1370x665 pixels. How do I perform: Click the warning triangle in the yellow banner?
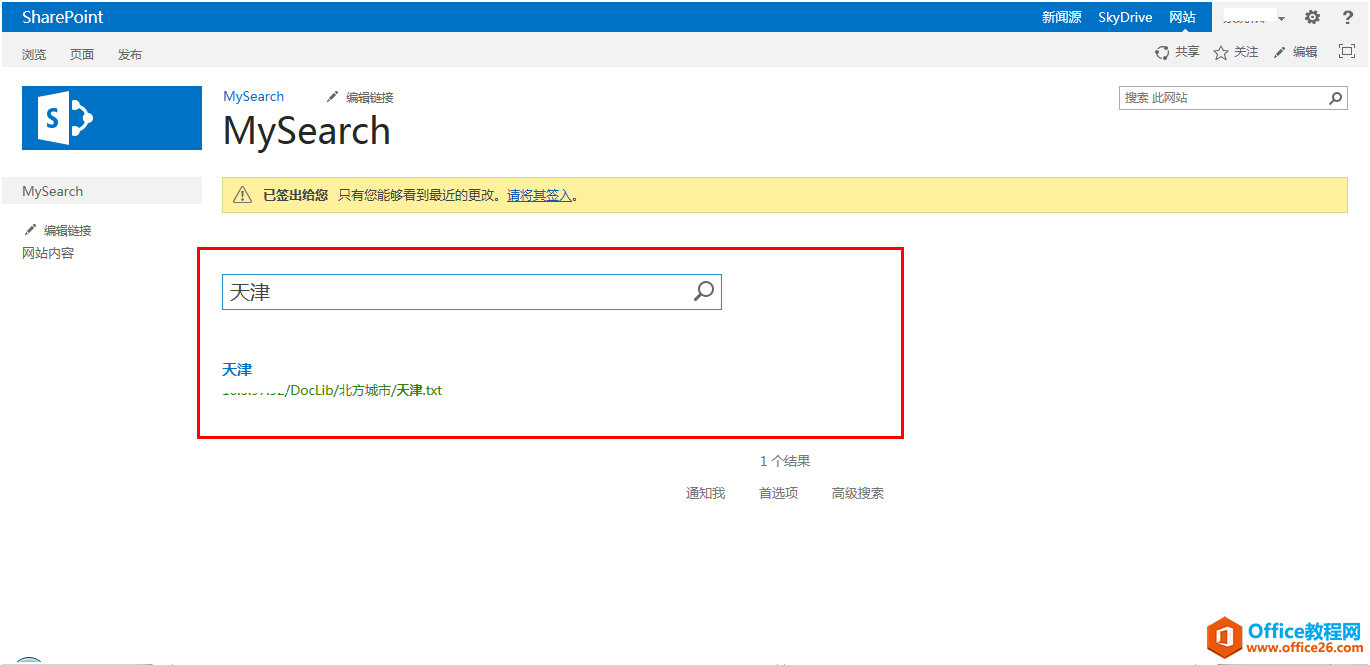pyautogui.click(x=241, y=194)
